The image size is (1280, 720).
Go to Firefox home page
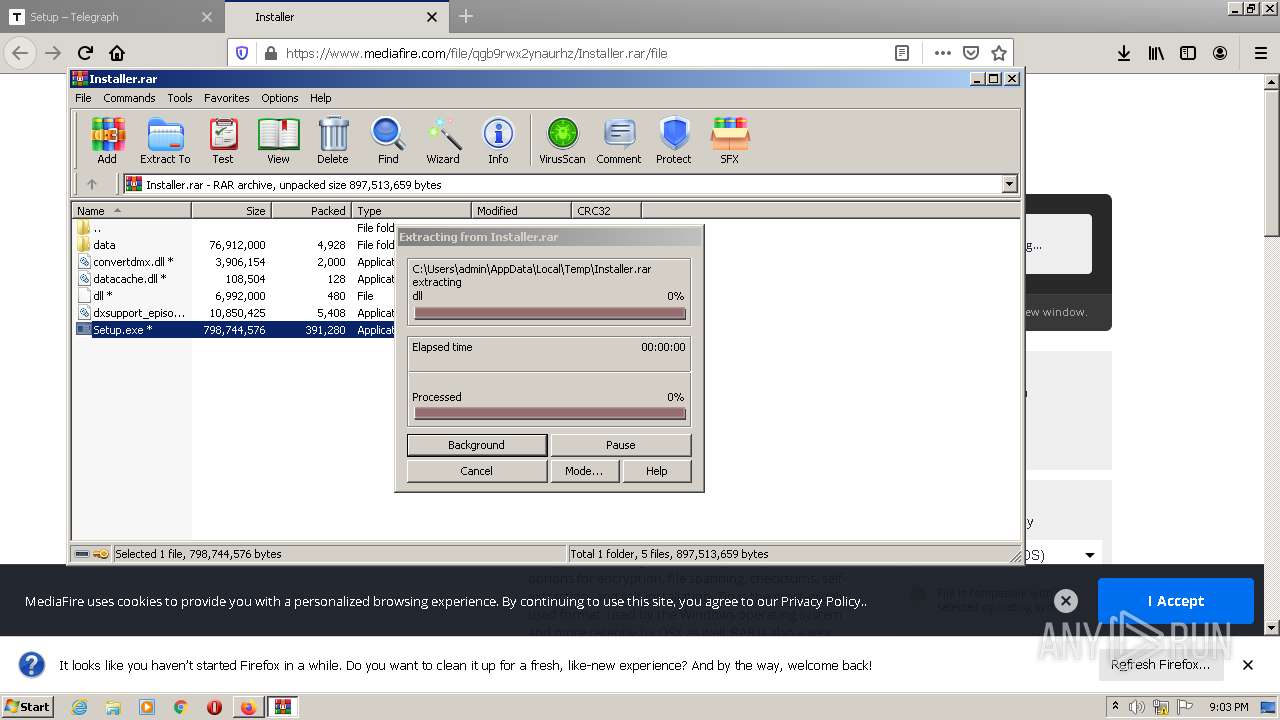[117, 53]
